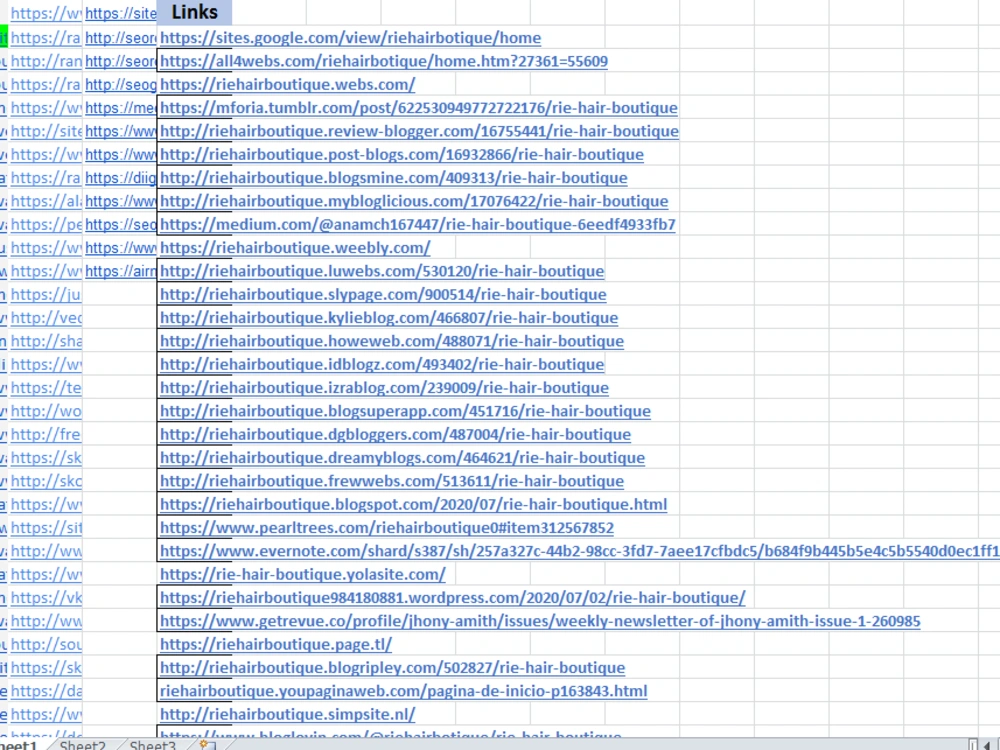This screenshot has height=750, width=1000.
Task: Select the Links column header cell
Action: [194, 12]
